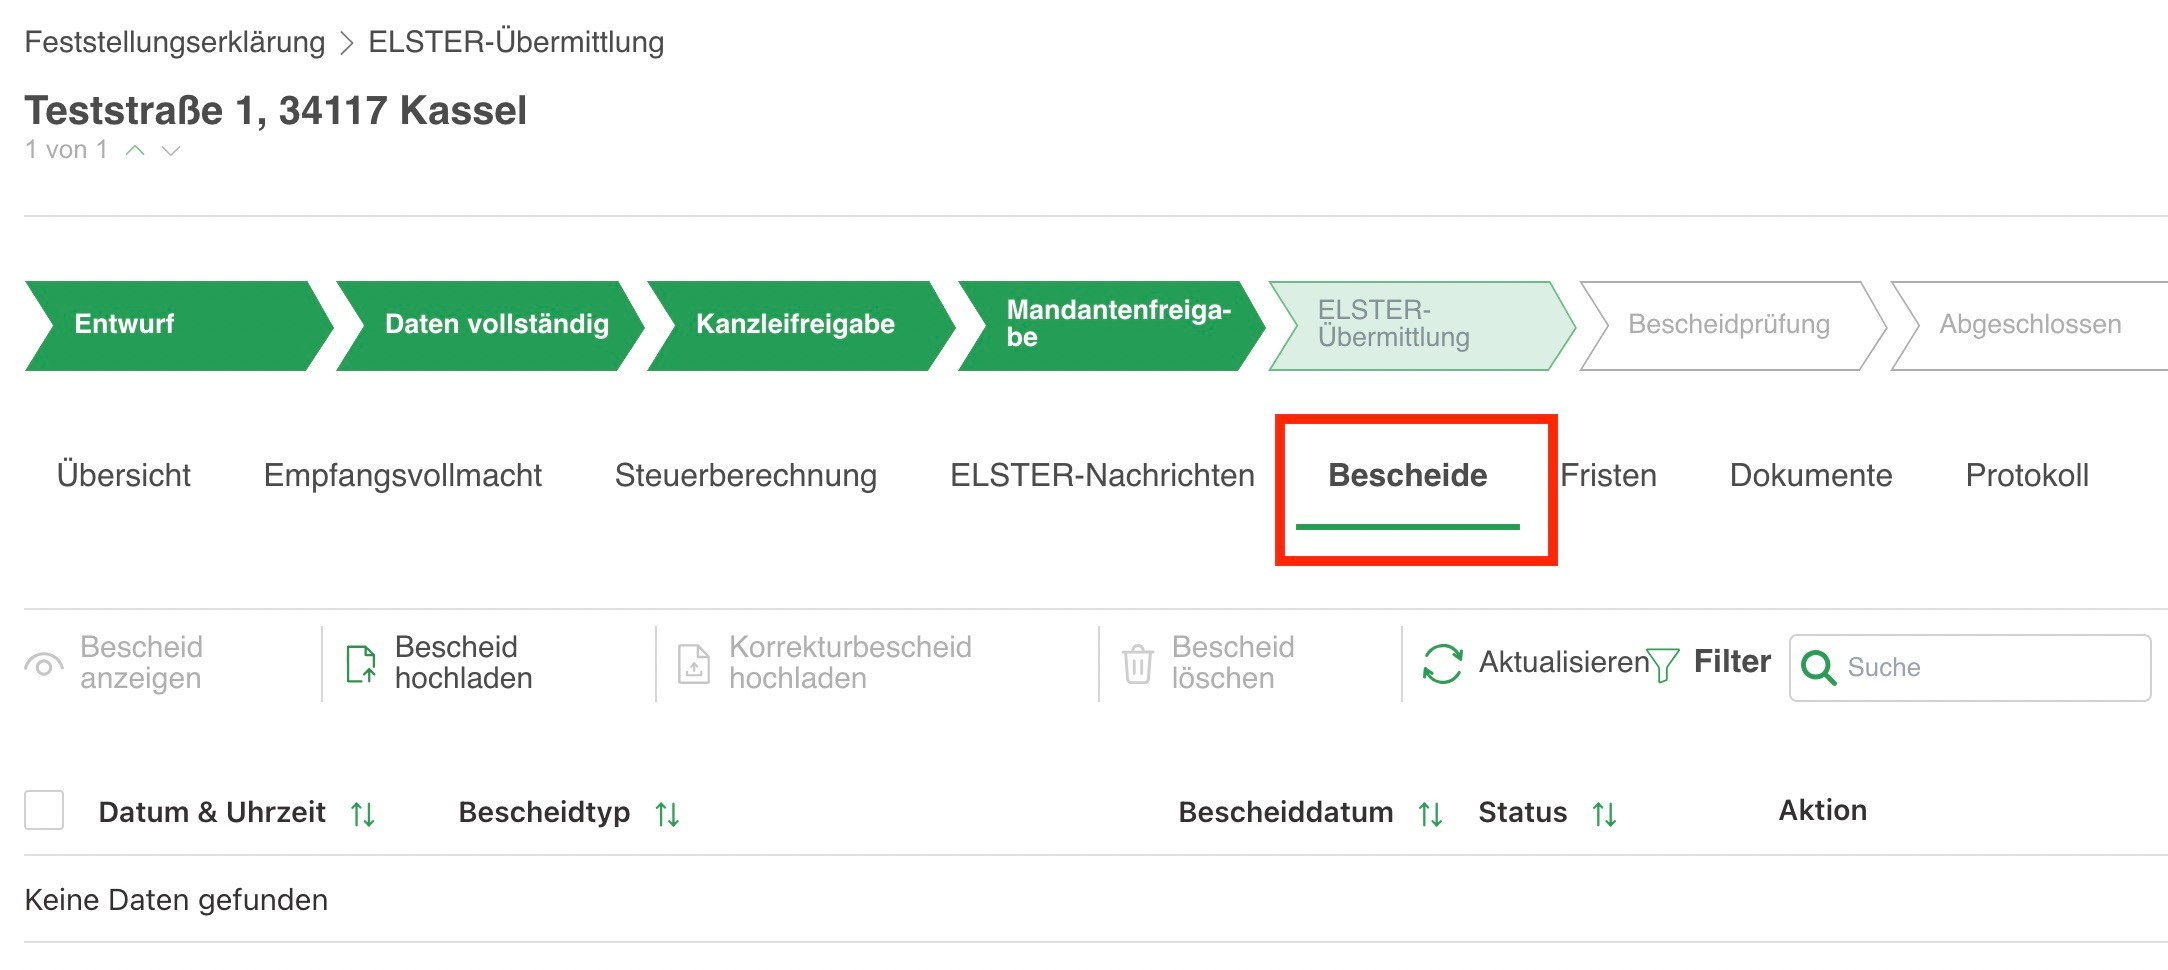Open the ELSTER-Nachrichten tab

pyautogui.click(x=1102, y=475)
